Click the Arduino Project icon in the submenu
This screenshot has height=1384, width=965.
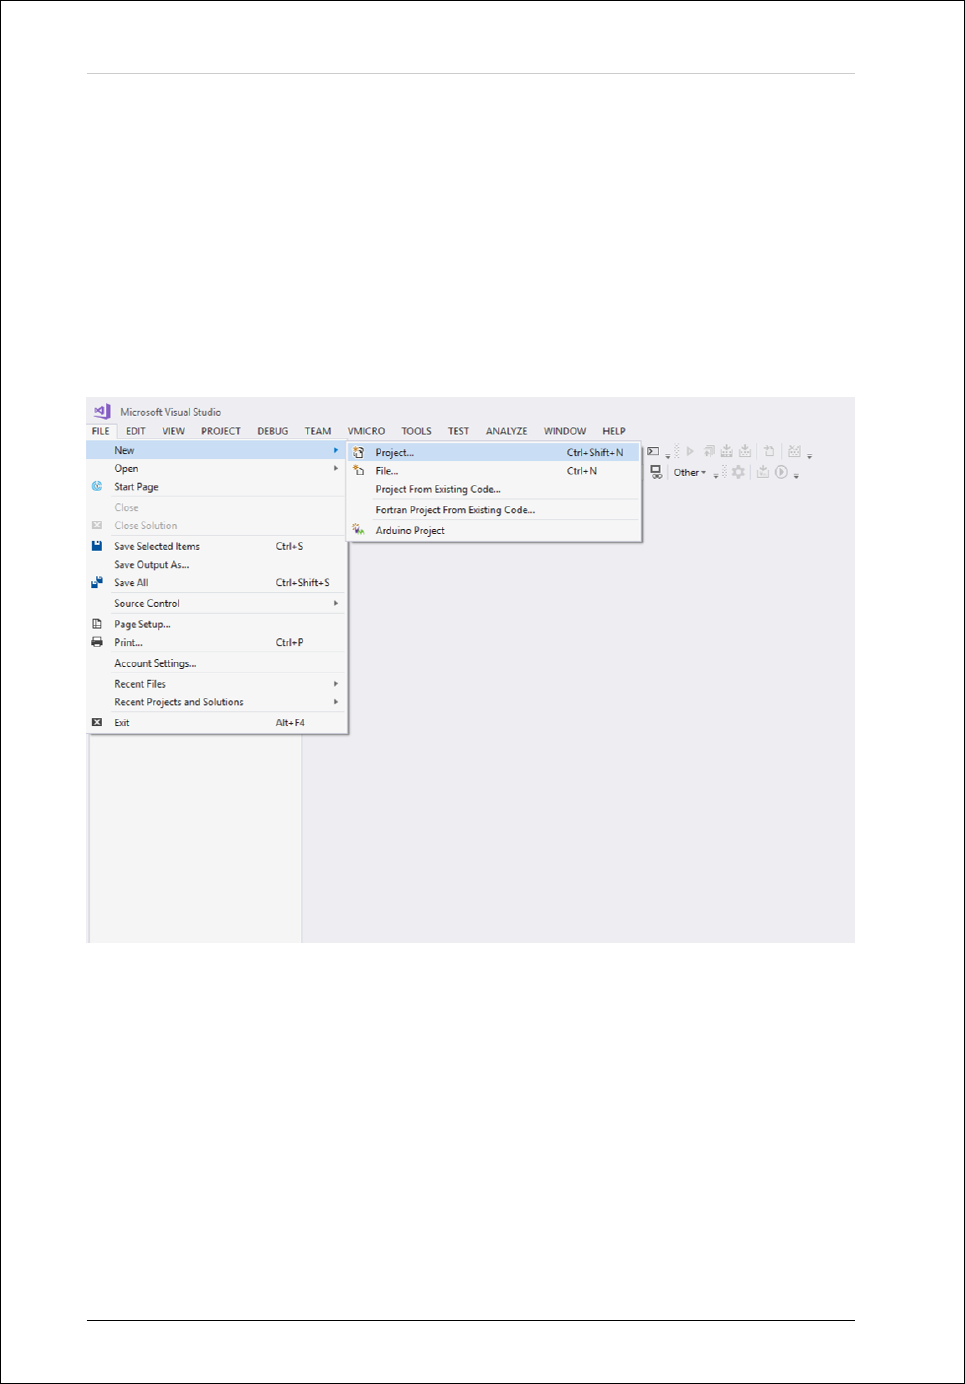pyautogui.click(x=358, y=530)
